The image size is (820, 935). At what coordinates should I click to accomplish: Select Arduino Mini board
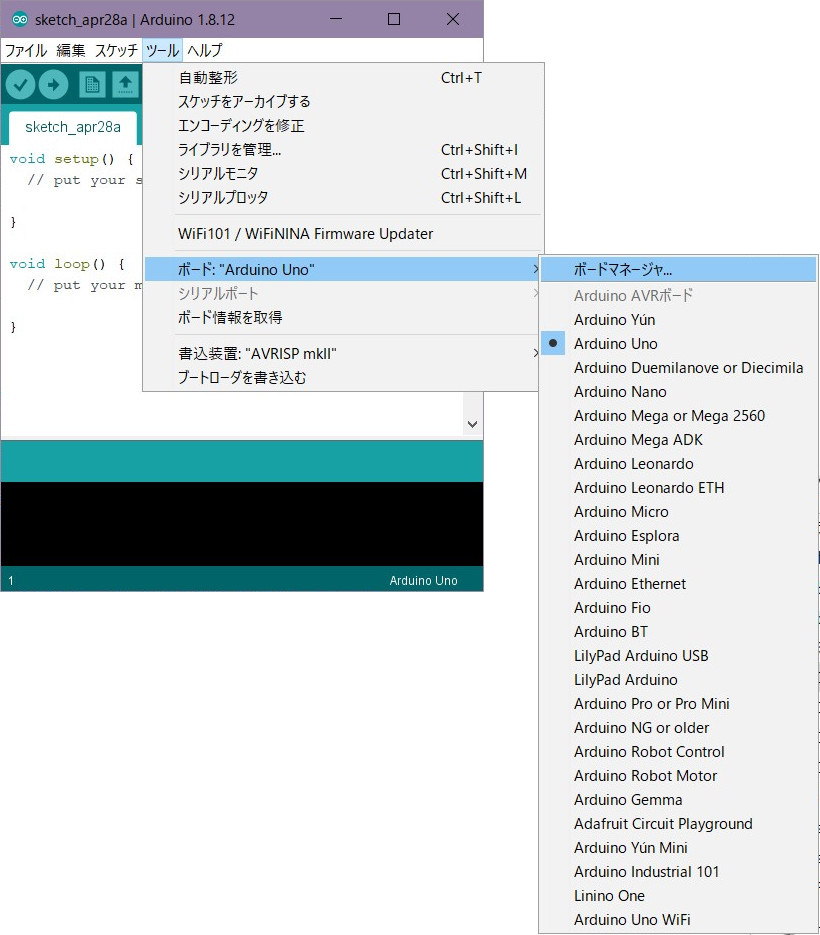tap(677, 560)
